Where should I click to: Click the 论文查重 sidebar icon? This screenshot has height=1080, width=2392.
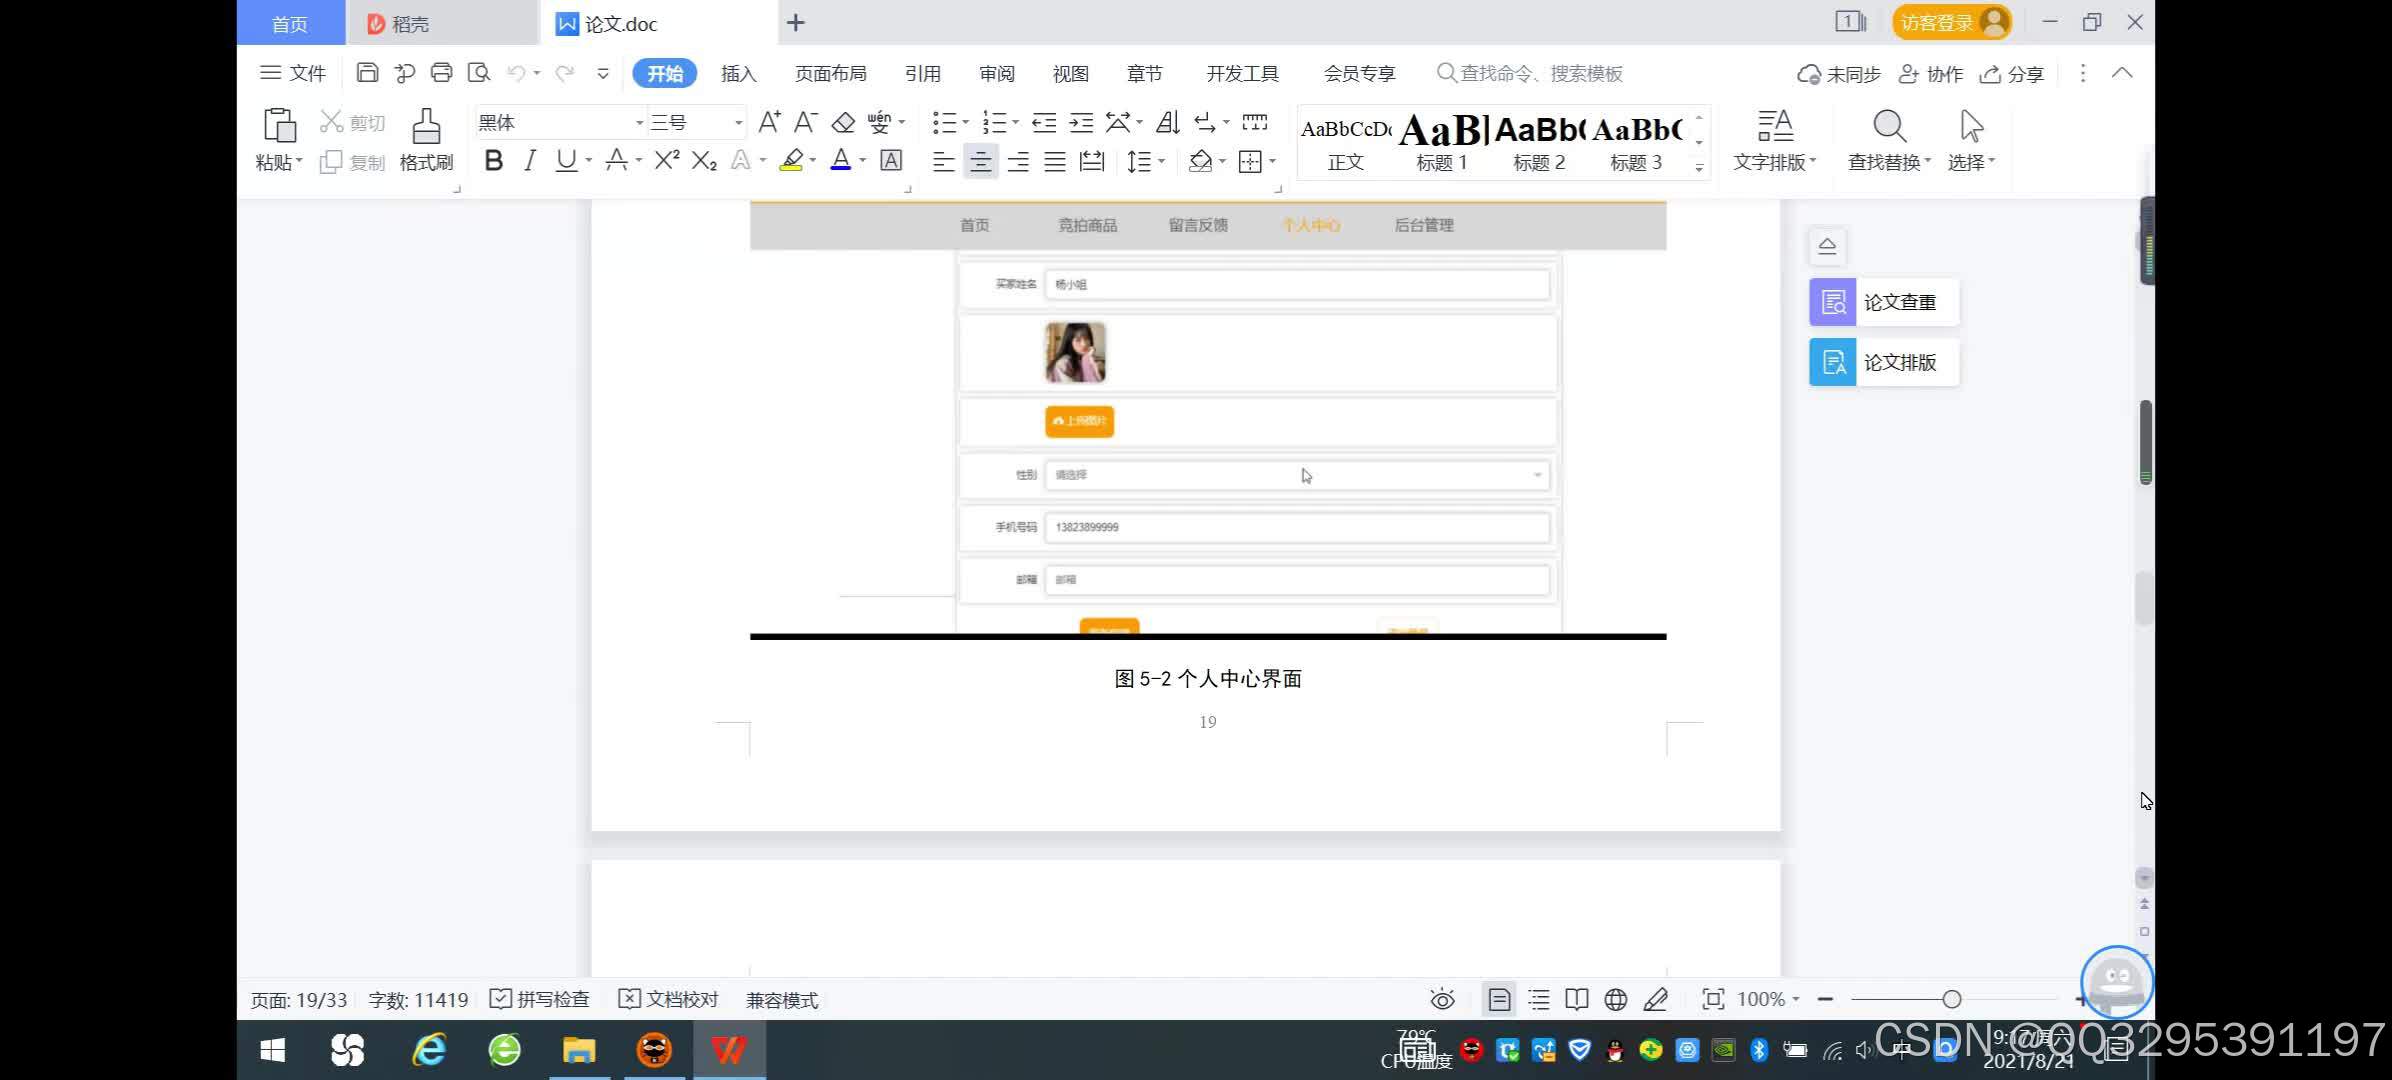[x=1833, y=302]
